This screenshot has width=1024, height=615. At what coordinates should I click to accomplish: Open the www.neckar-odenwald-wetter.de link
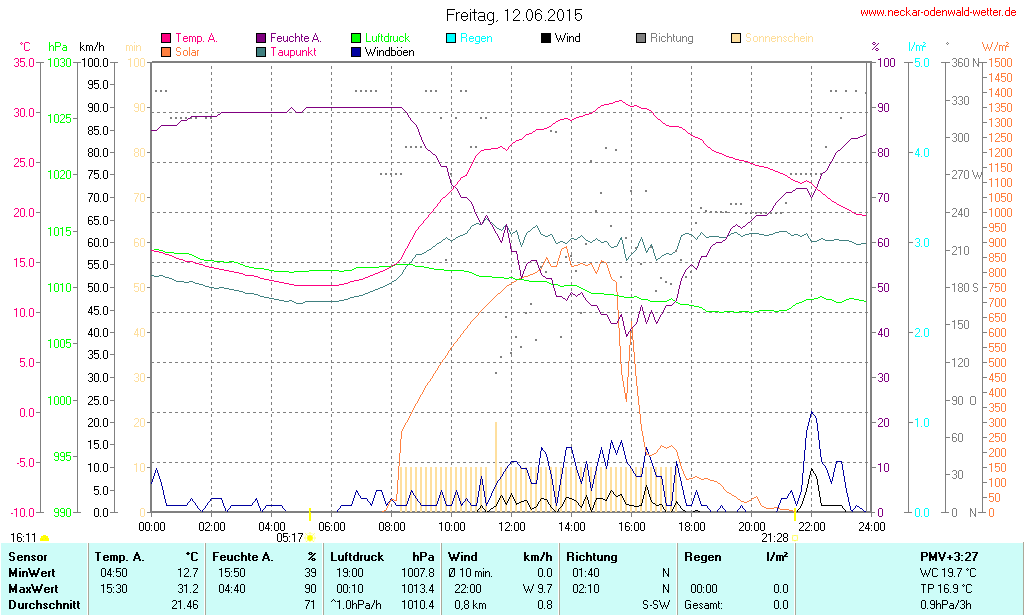[x=938, y=13]
